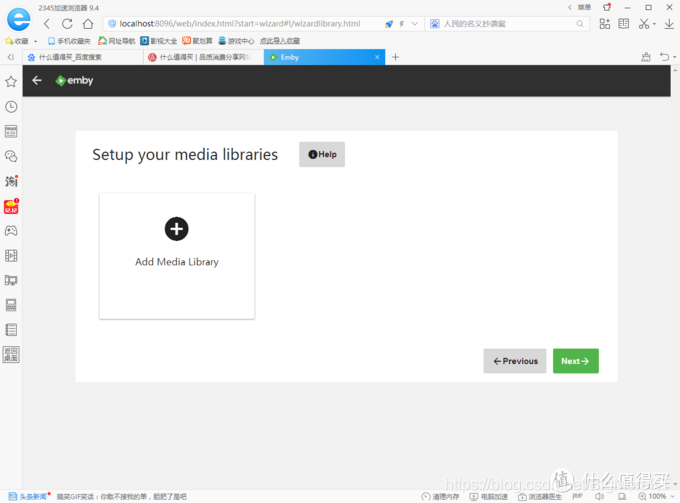Click 浏览器医生 in status bar

[540, 496]
